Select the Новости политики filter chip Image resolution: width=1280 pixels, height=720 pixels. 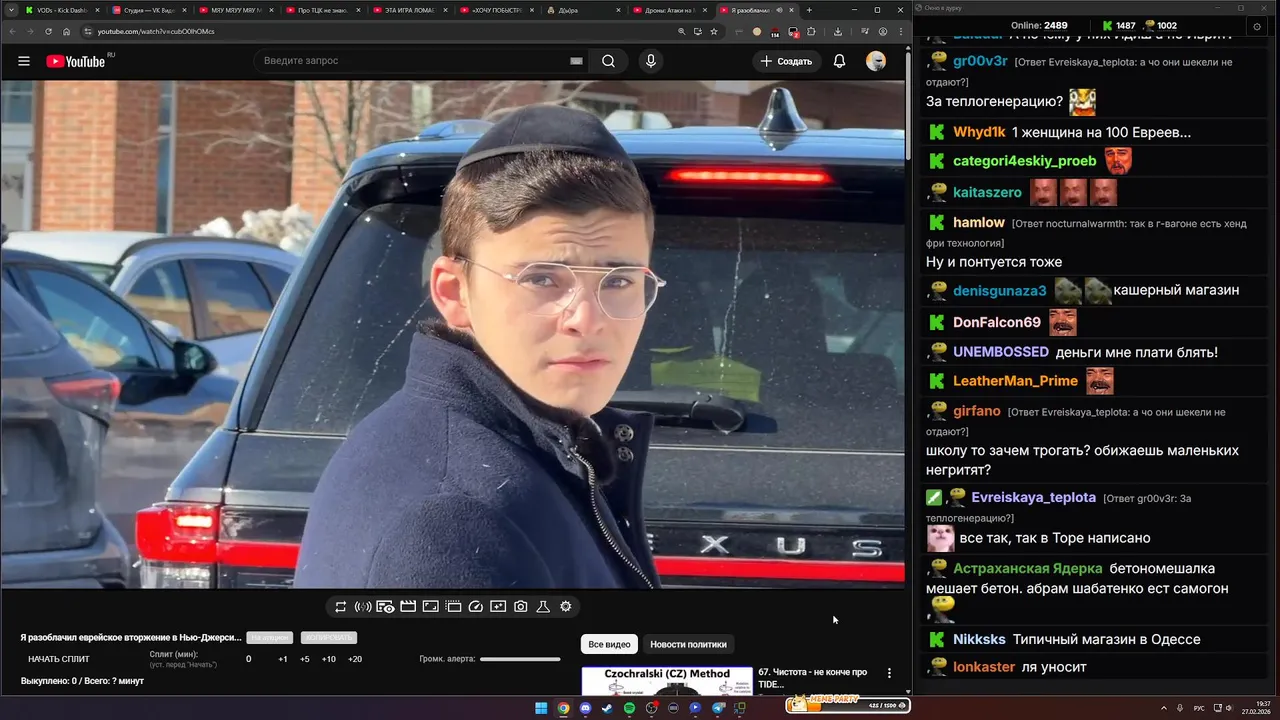(688, 644)
